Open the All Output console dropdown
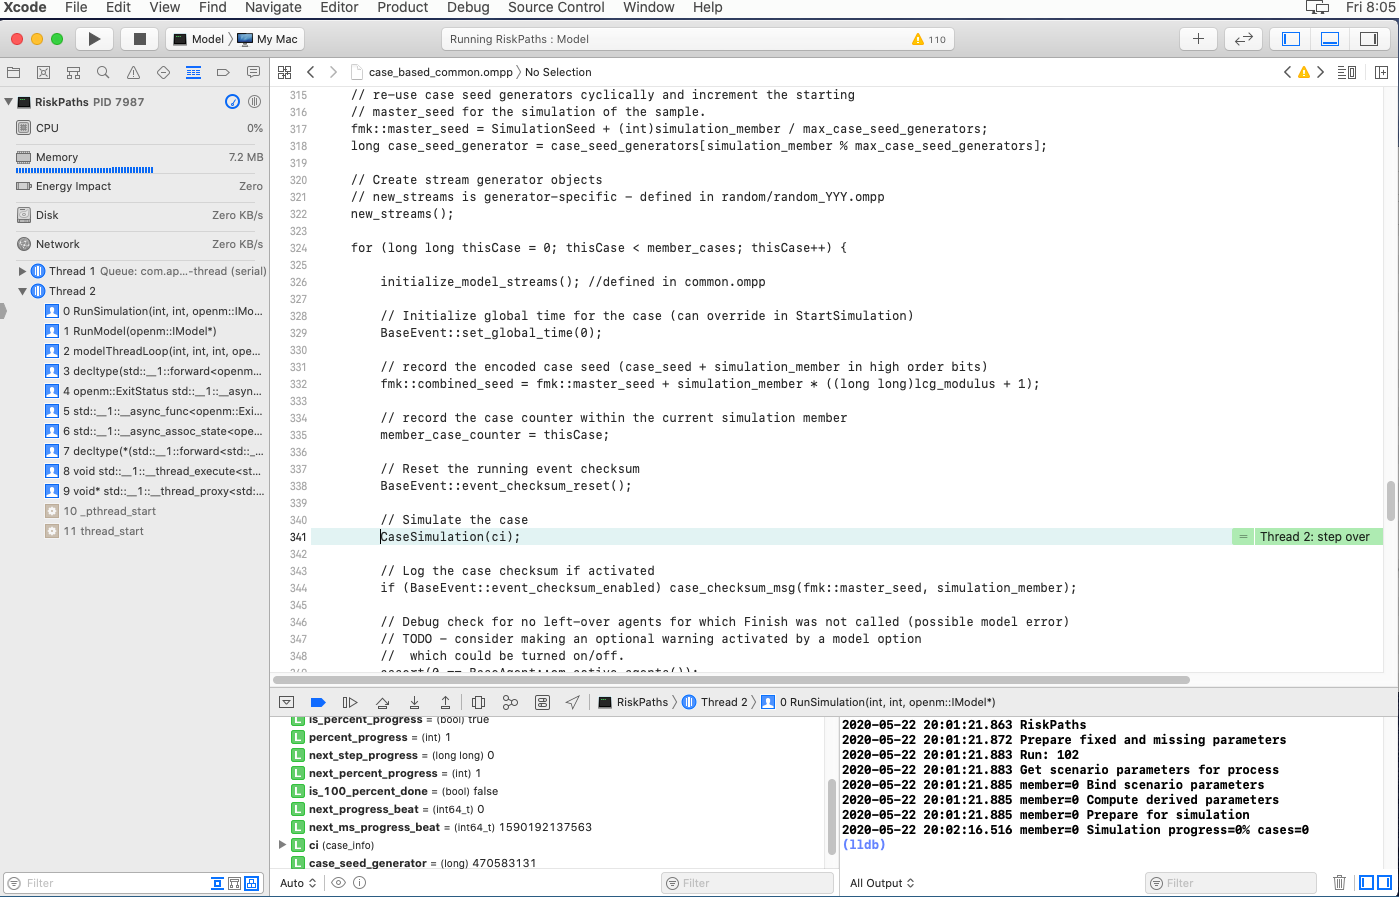The image size is (1399, 897). [x=882, y=883]
